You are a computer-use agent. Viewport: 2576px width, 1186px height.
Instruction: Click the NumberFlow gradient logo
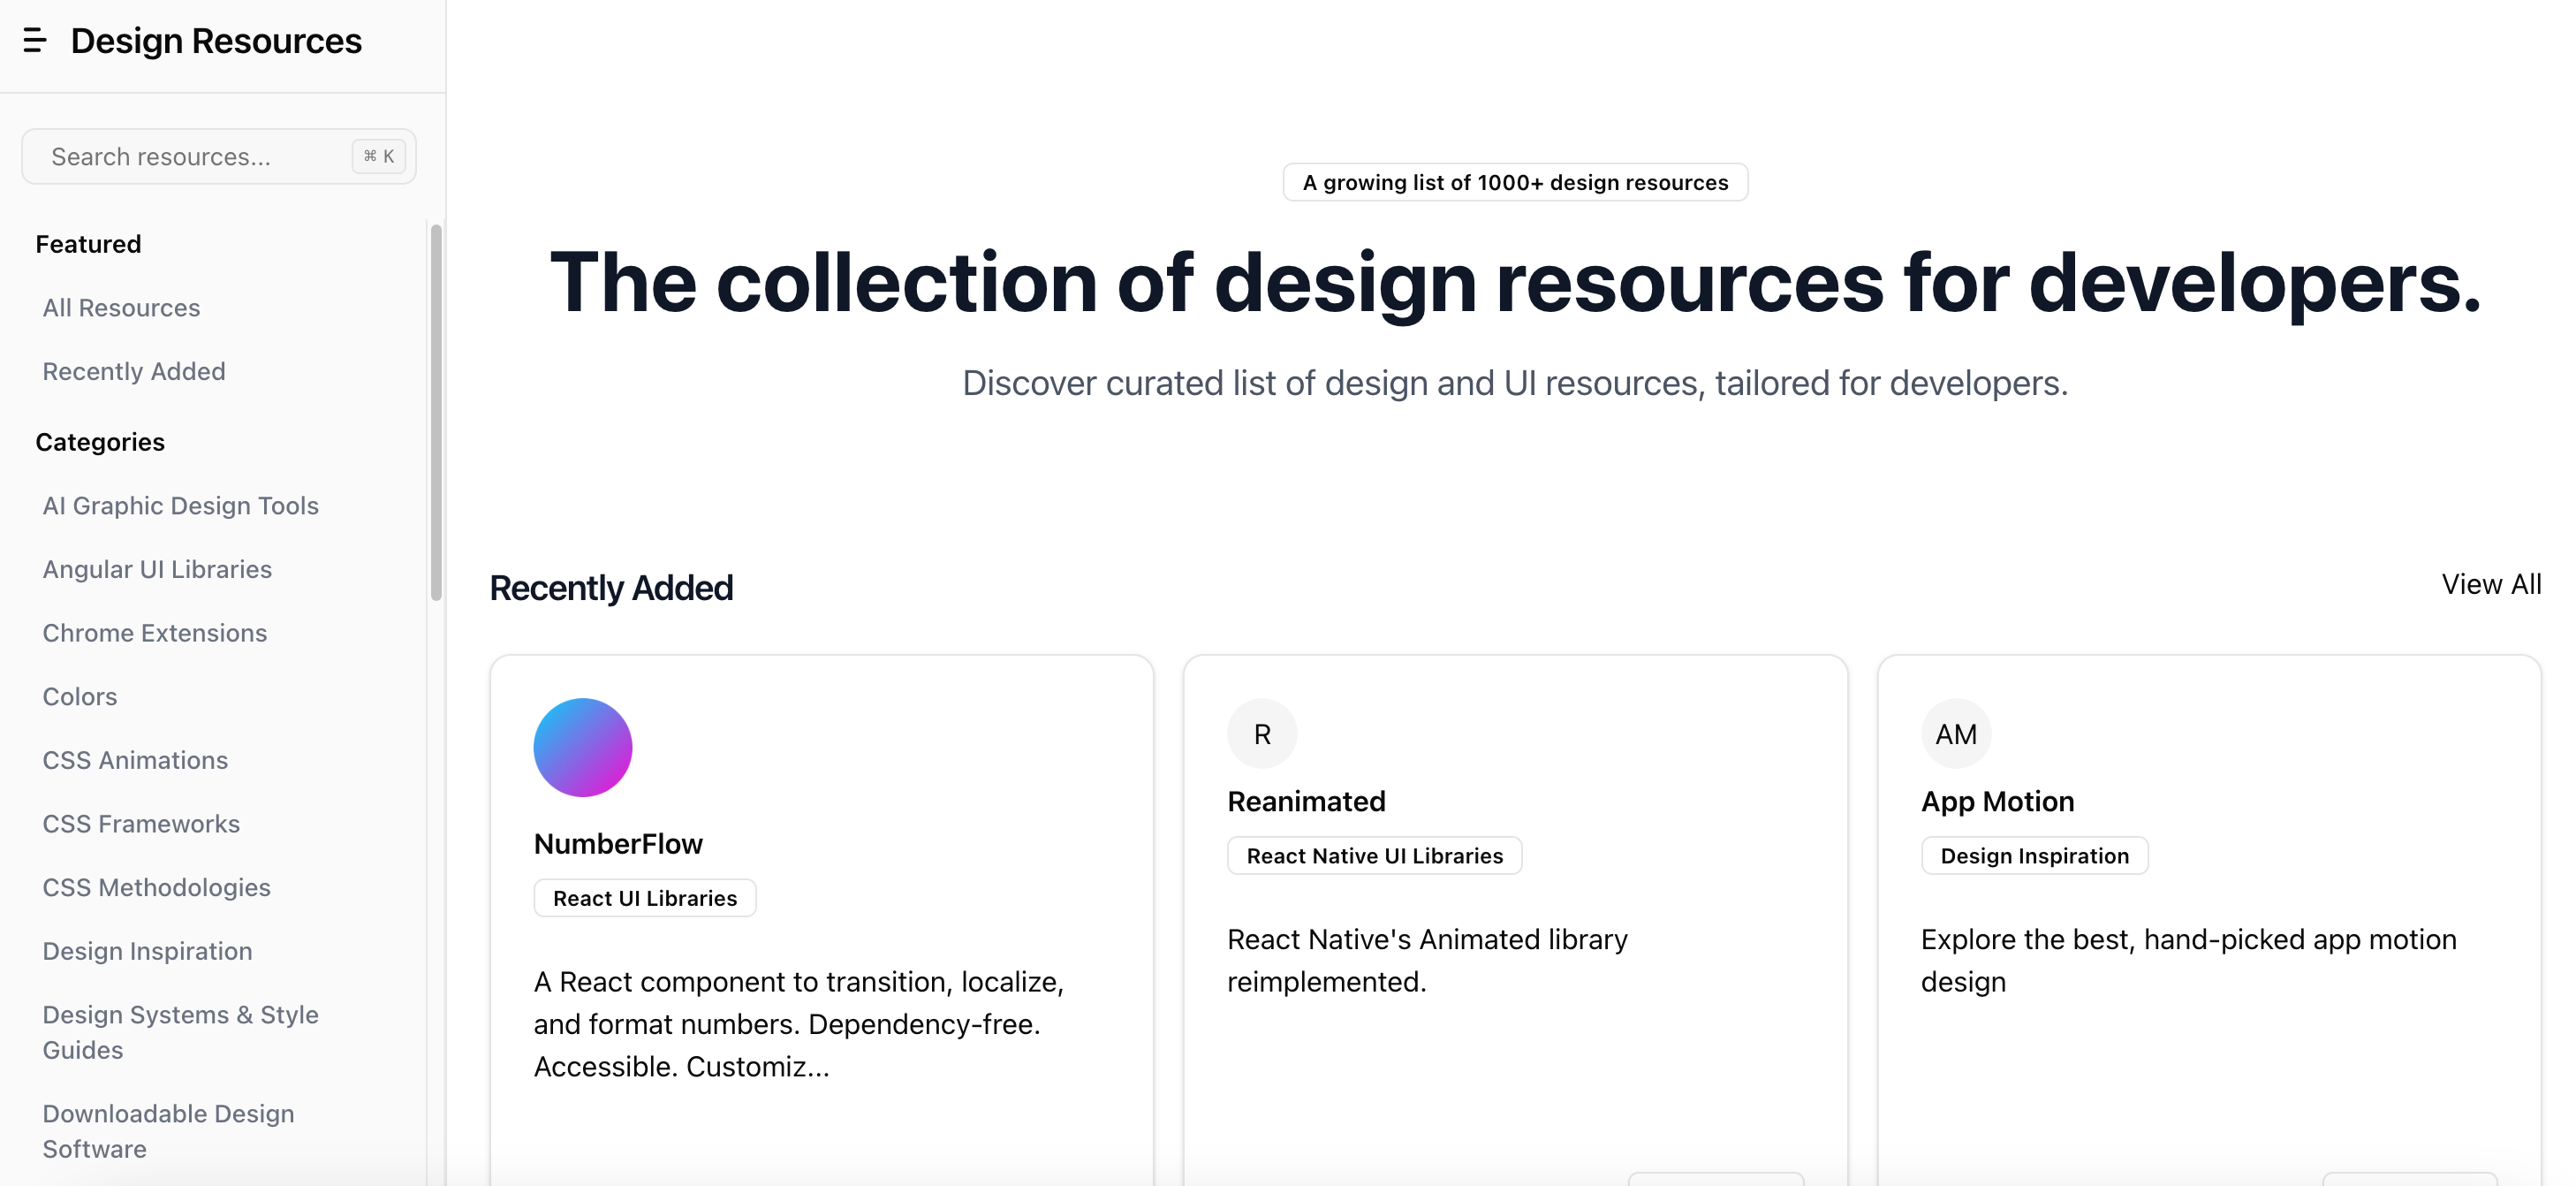pos(583,748)
